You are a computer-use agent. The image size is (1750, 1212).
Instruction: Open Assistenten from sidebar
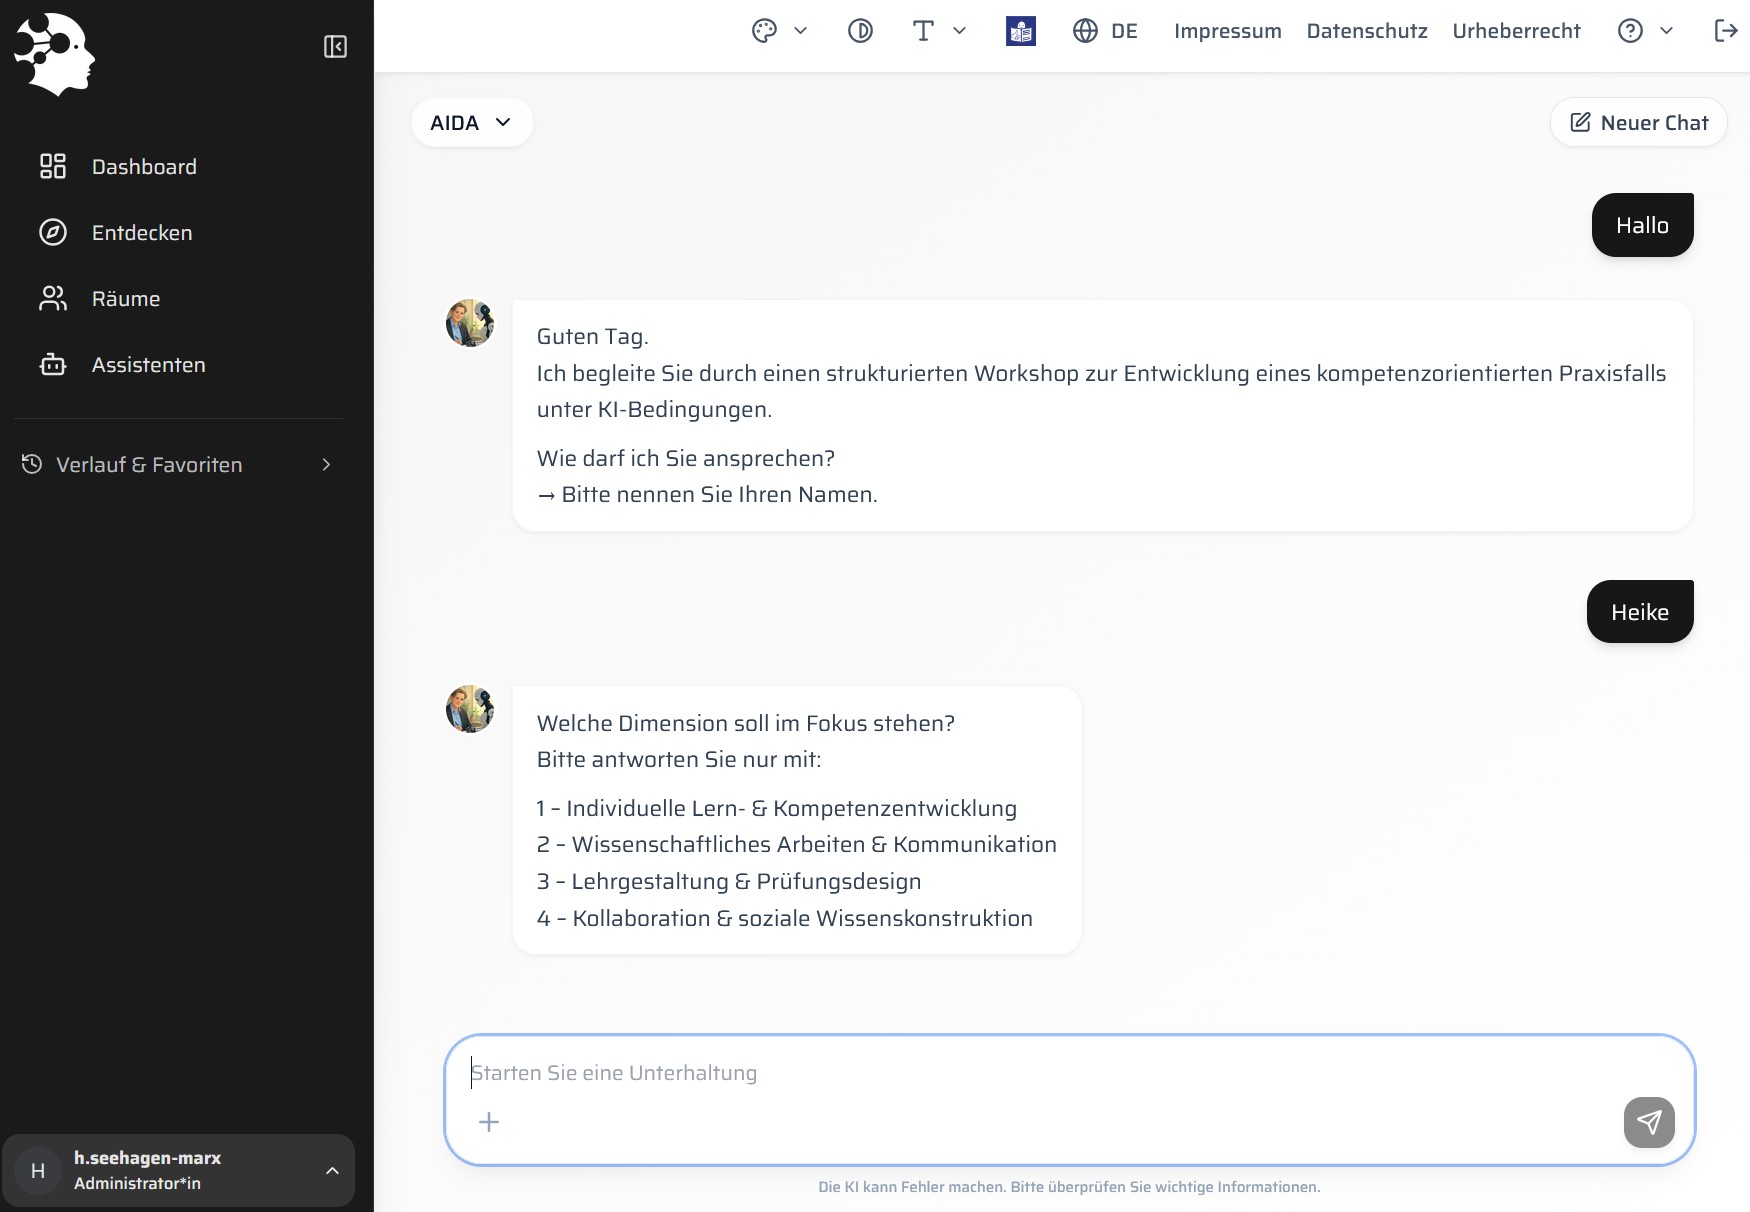(x=148, y=365)
